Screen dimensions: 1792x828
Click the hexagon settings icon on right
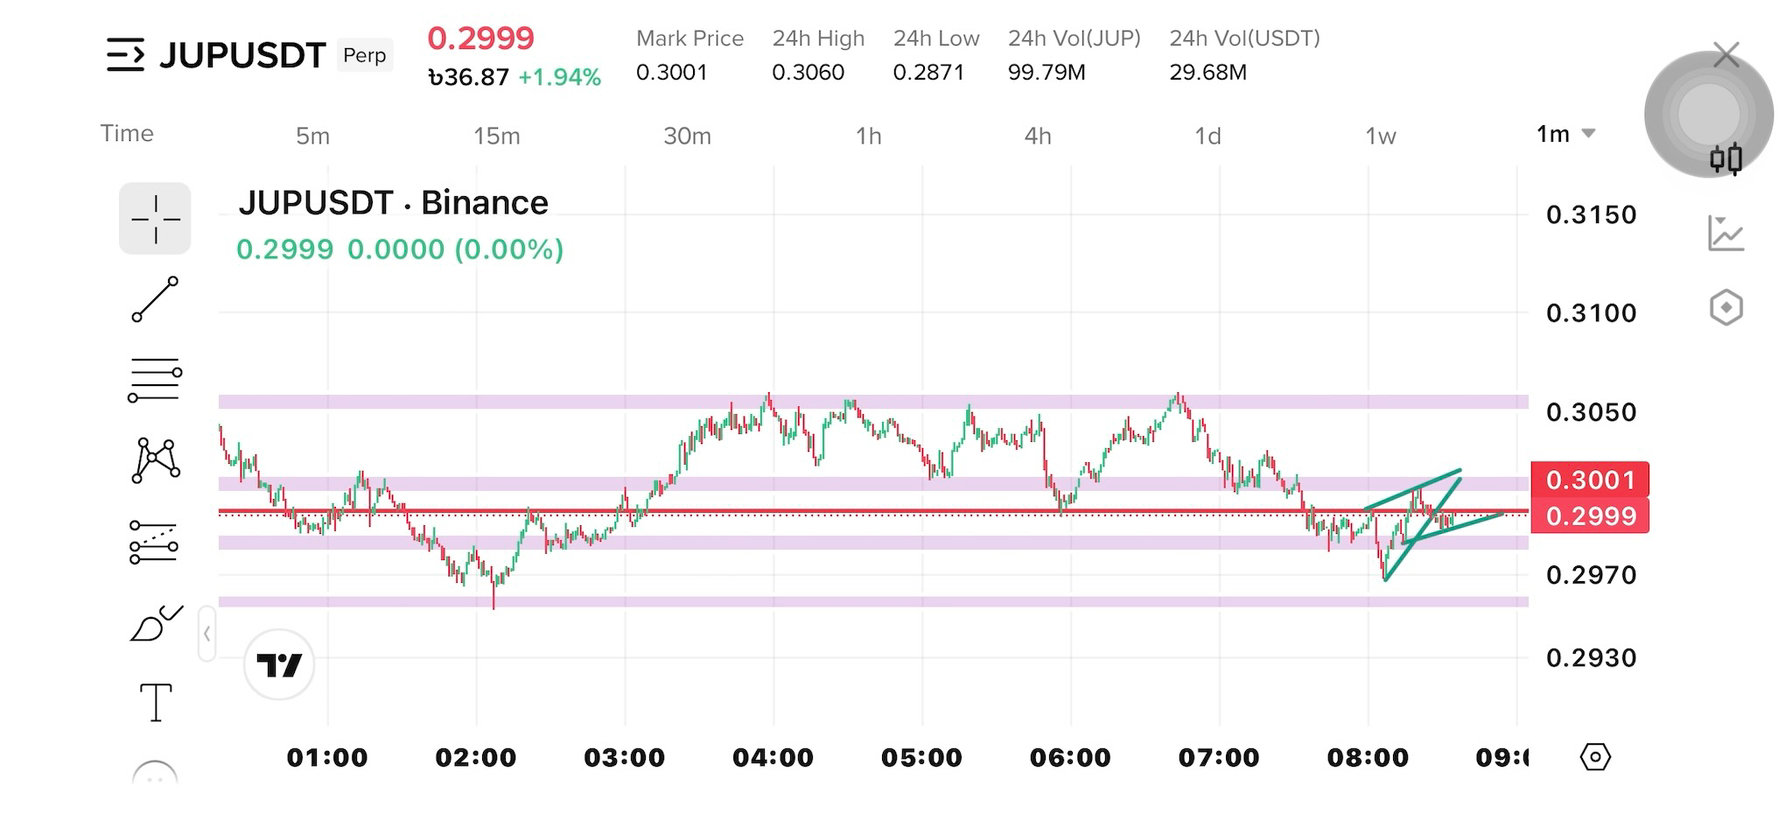coord(1726,307)
